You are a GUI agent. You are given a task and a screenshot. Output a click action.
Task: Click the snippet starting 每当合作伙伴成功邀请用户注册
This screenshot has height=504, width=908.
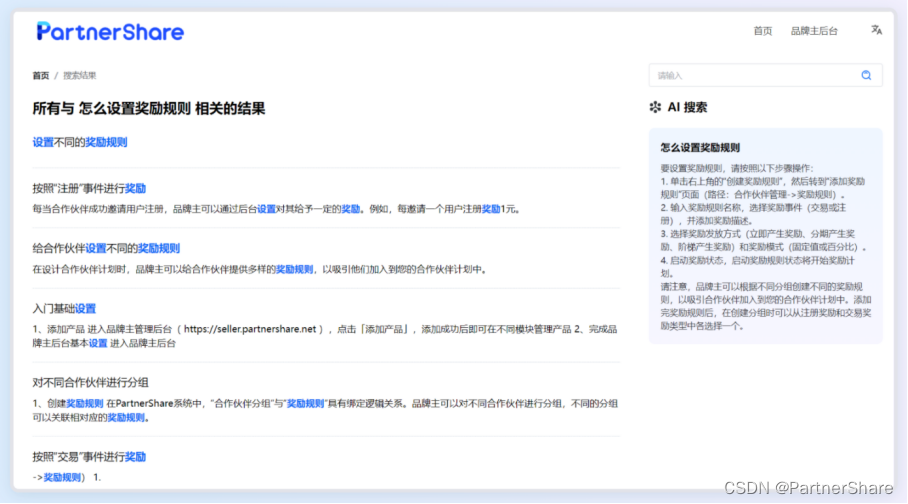coord(277,209)
